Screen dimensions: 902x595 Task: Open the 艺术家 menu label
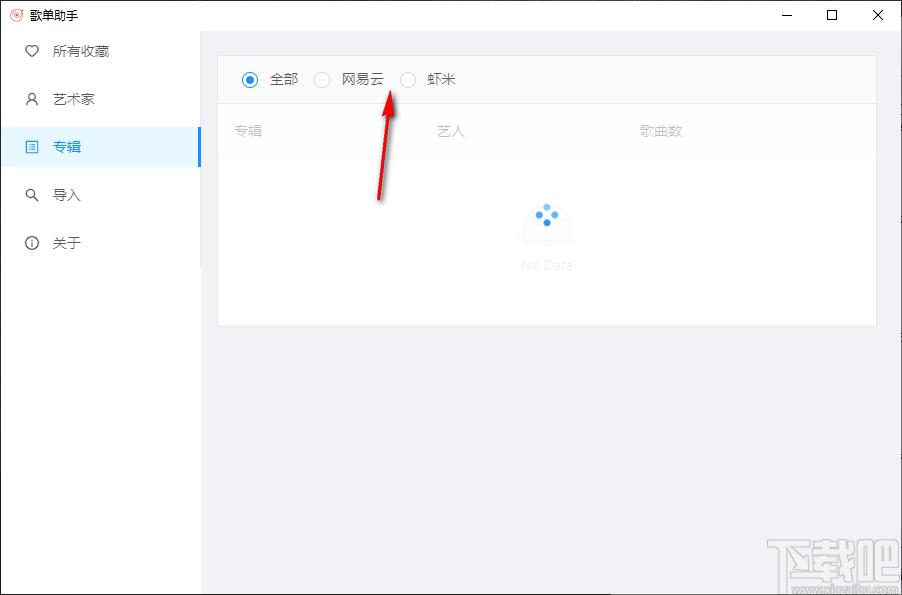[74, 99]
